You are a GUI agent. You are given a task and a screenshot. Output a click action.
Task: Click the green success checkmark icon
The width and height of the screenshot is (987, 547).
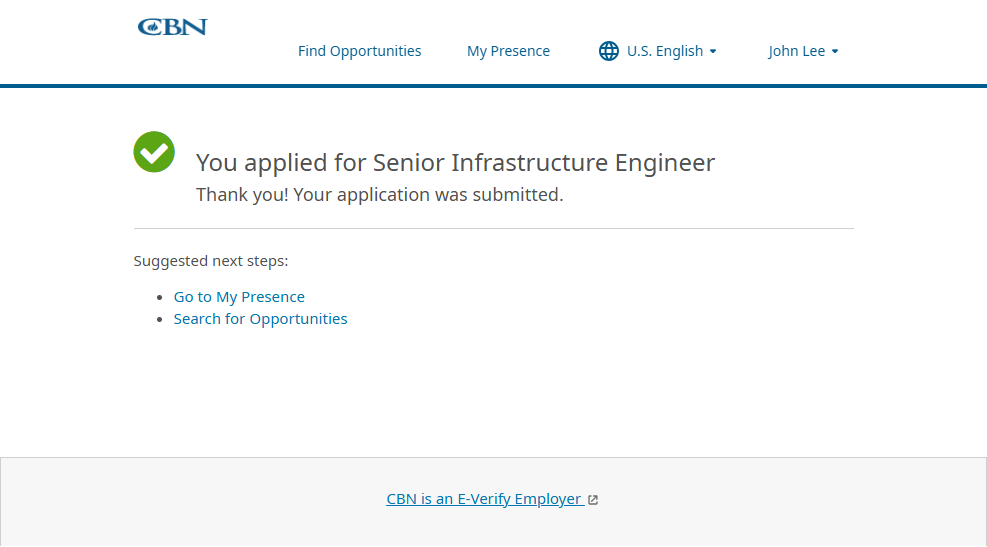(x=154, y=152)
